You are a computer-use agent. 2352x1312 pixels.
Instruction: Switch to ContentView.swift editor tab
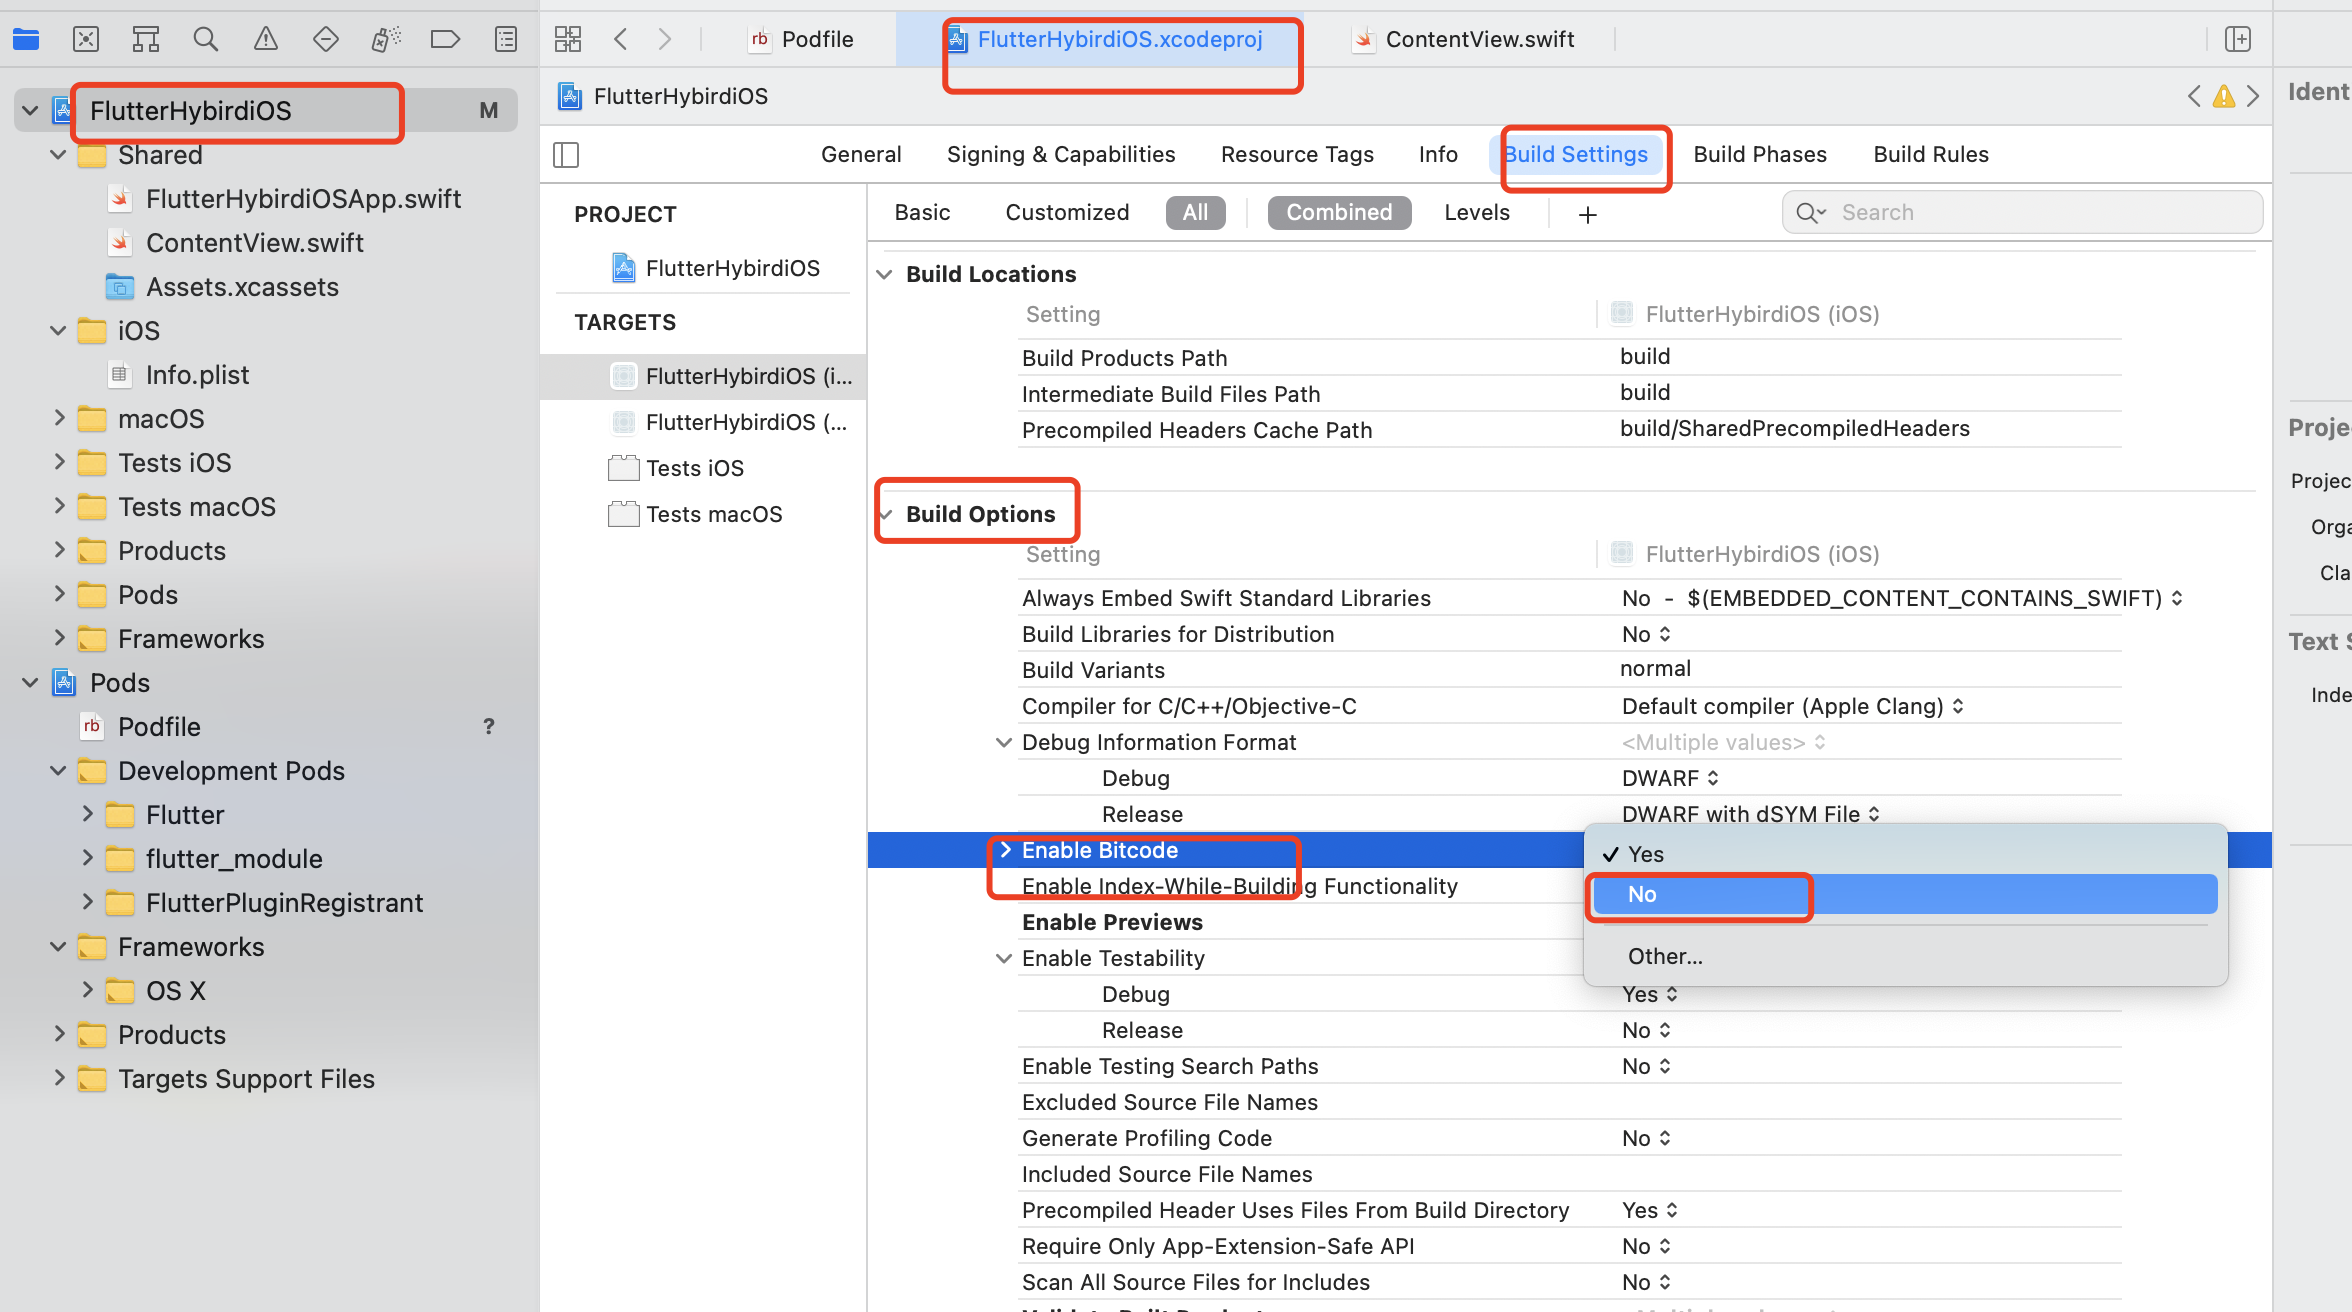(x=1463, y=39)
